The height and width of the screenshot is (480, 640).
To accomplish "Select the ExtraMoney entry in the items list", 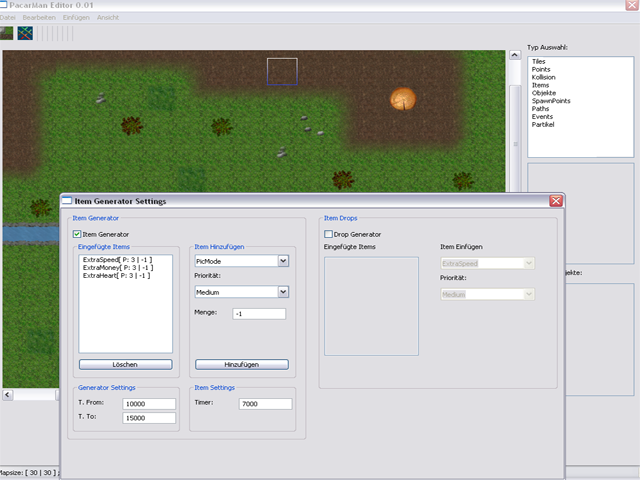I will tap(117, 267).
